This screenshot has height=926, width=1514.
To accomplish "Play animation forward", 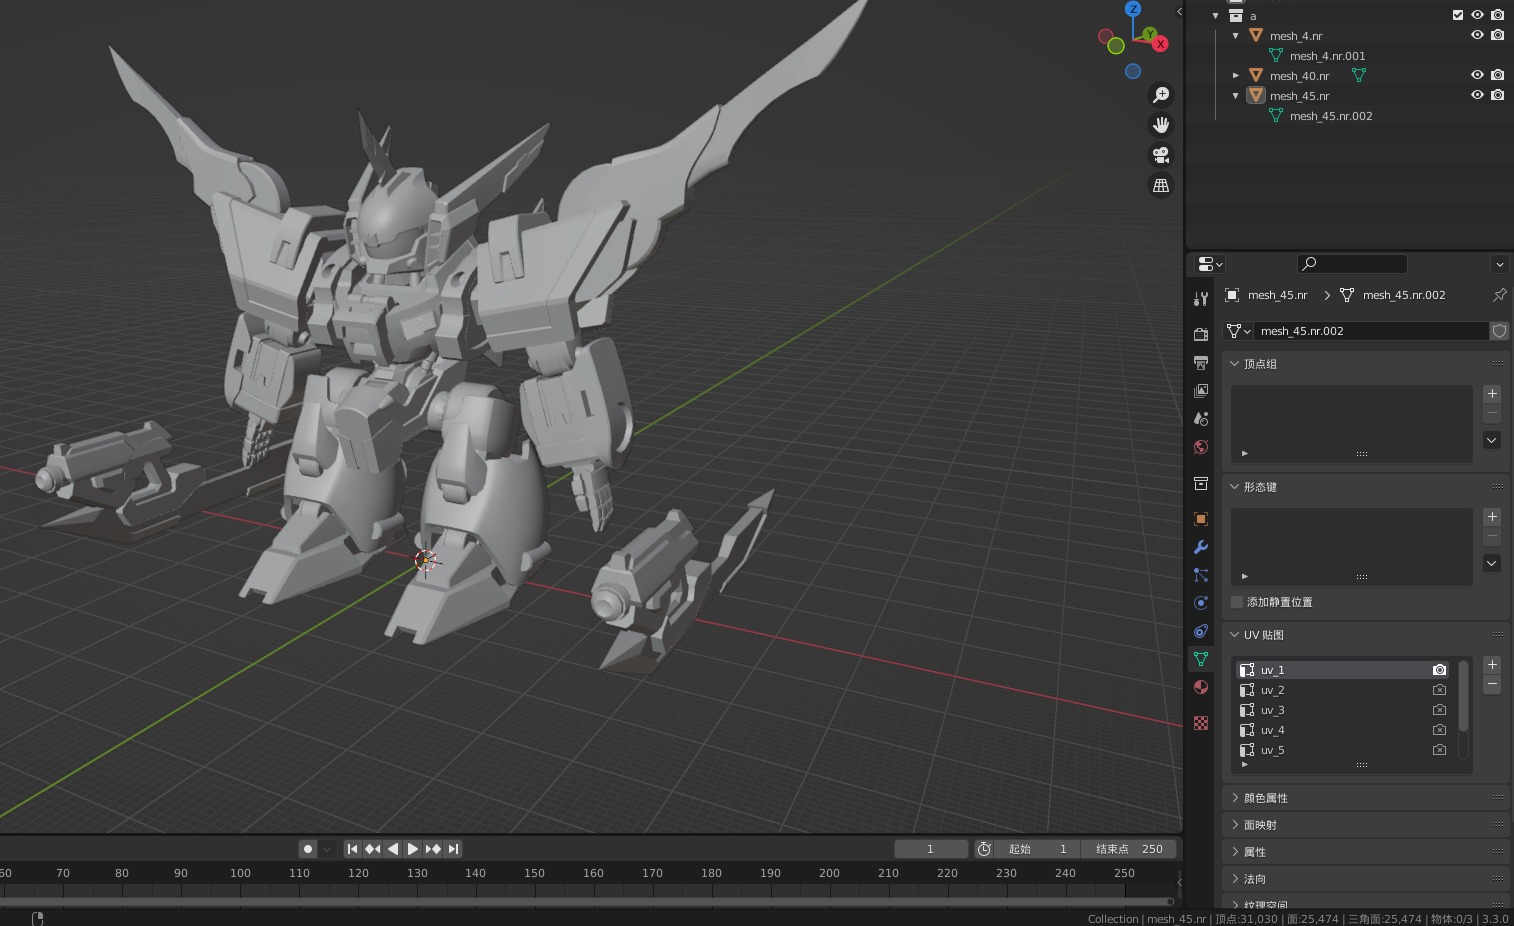I will point(412,849).
